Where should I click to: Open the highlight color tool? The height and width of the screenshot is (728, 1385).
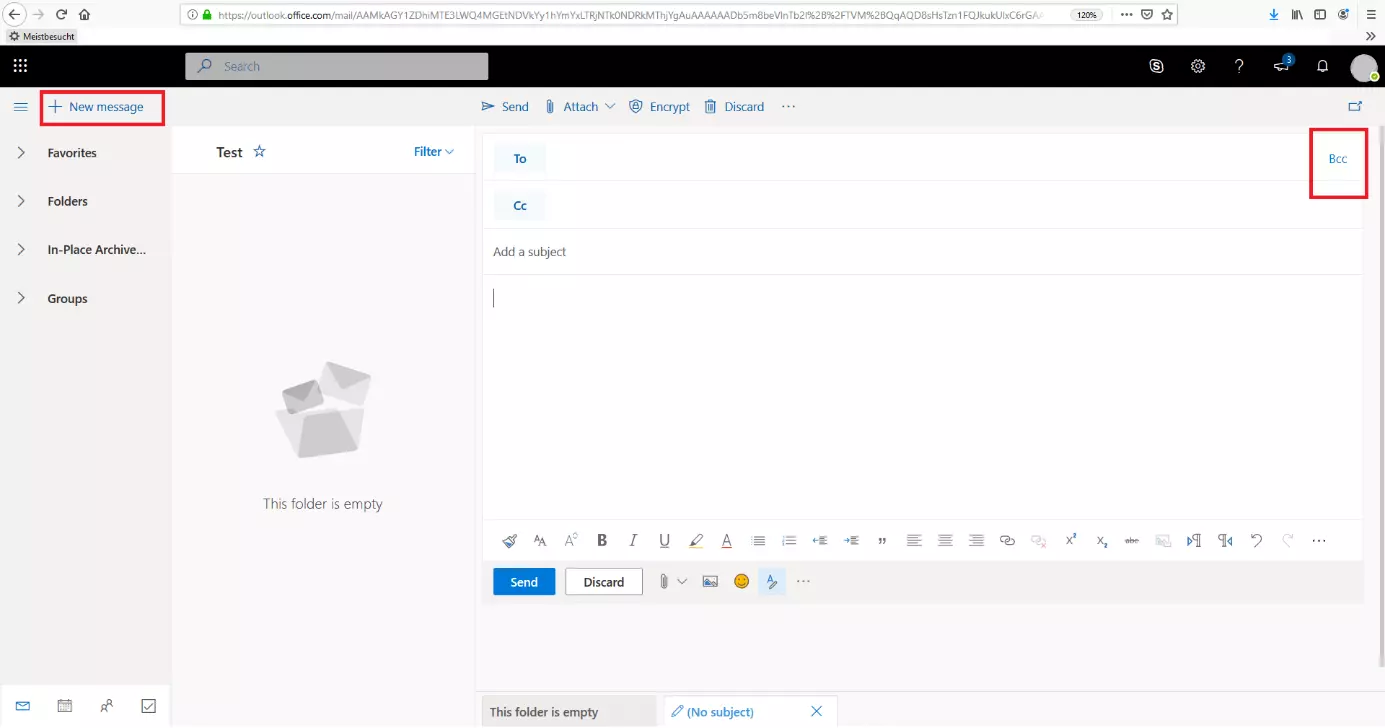(696, 540)
